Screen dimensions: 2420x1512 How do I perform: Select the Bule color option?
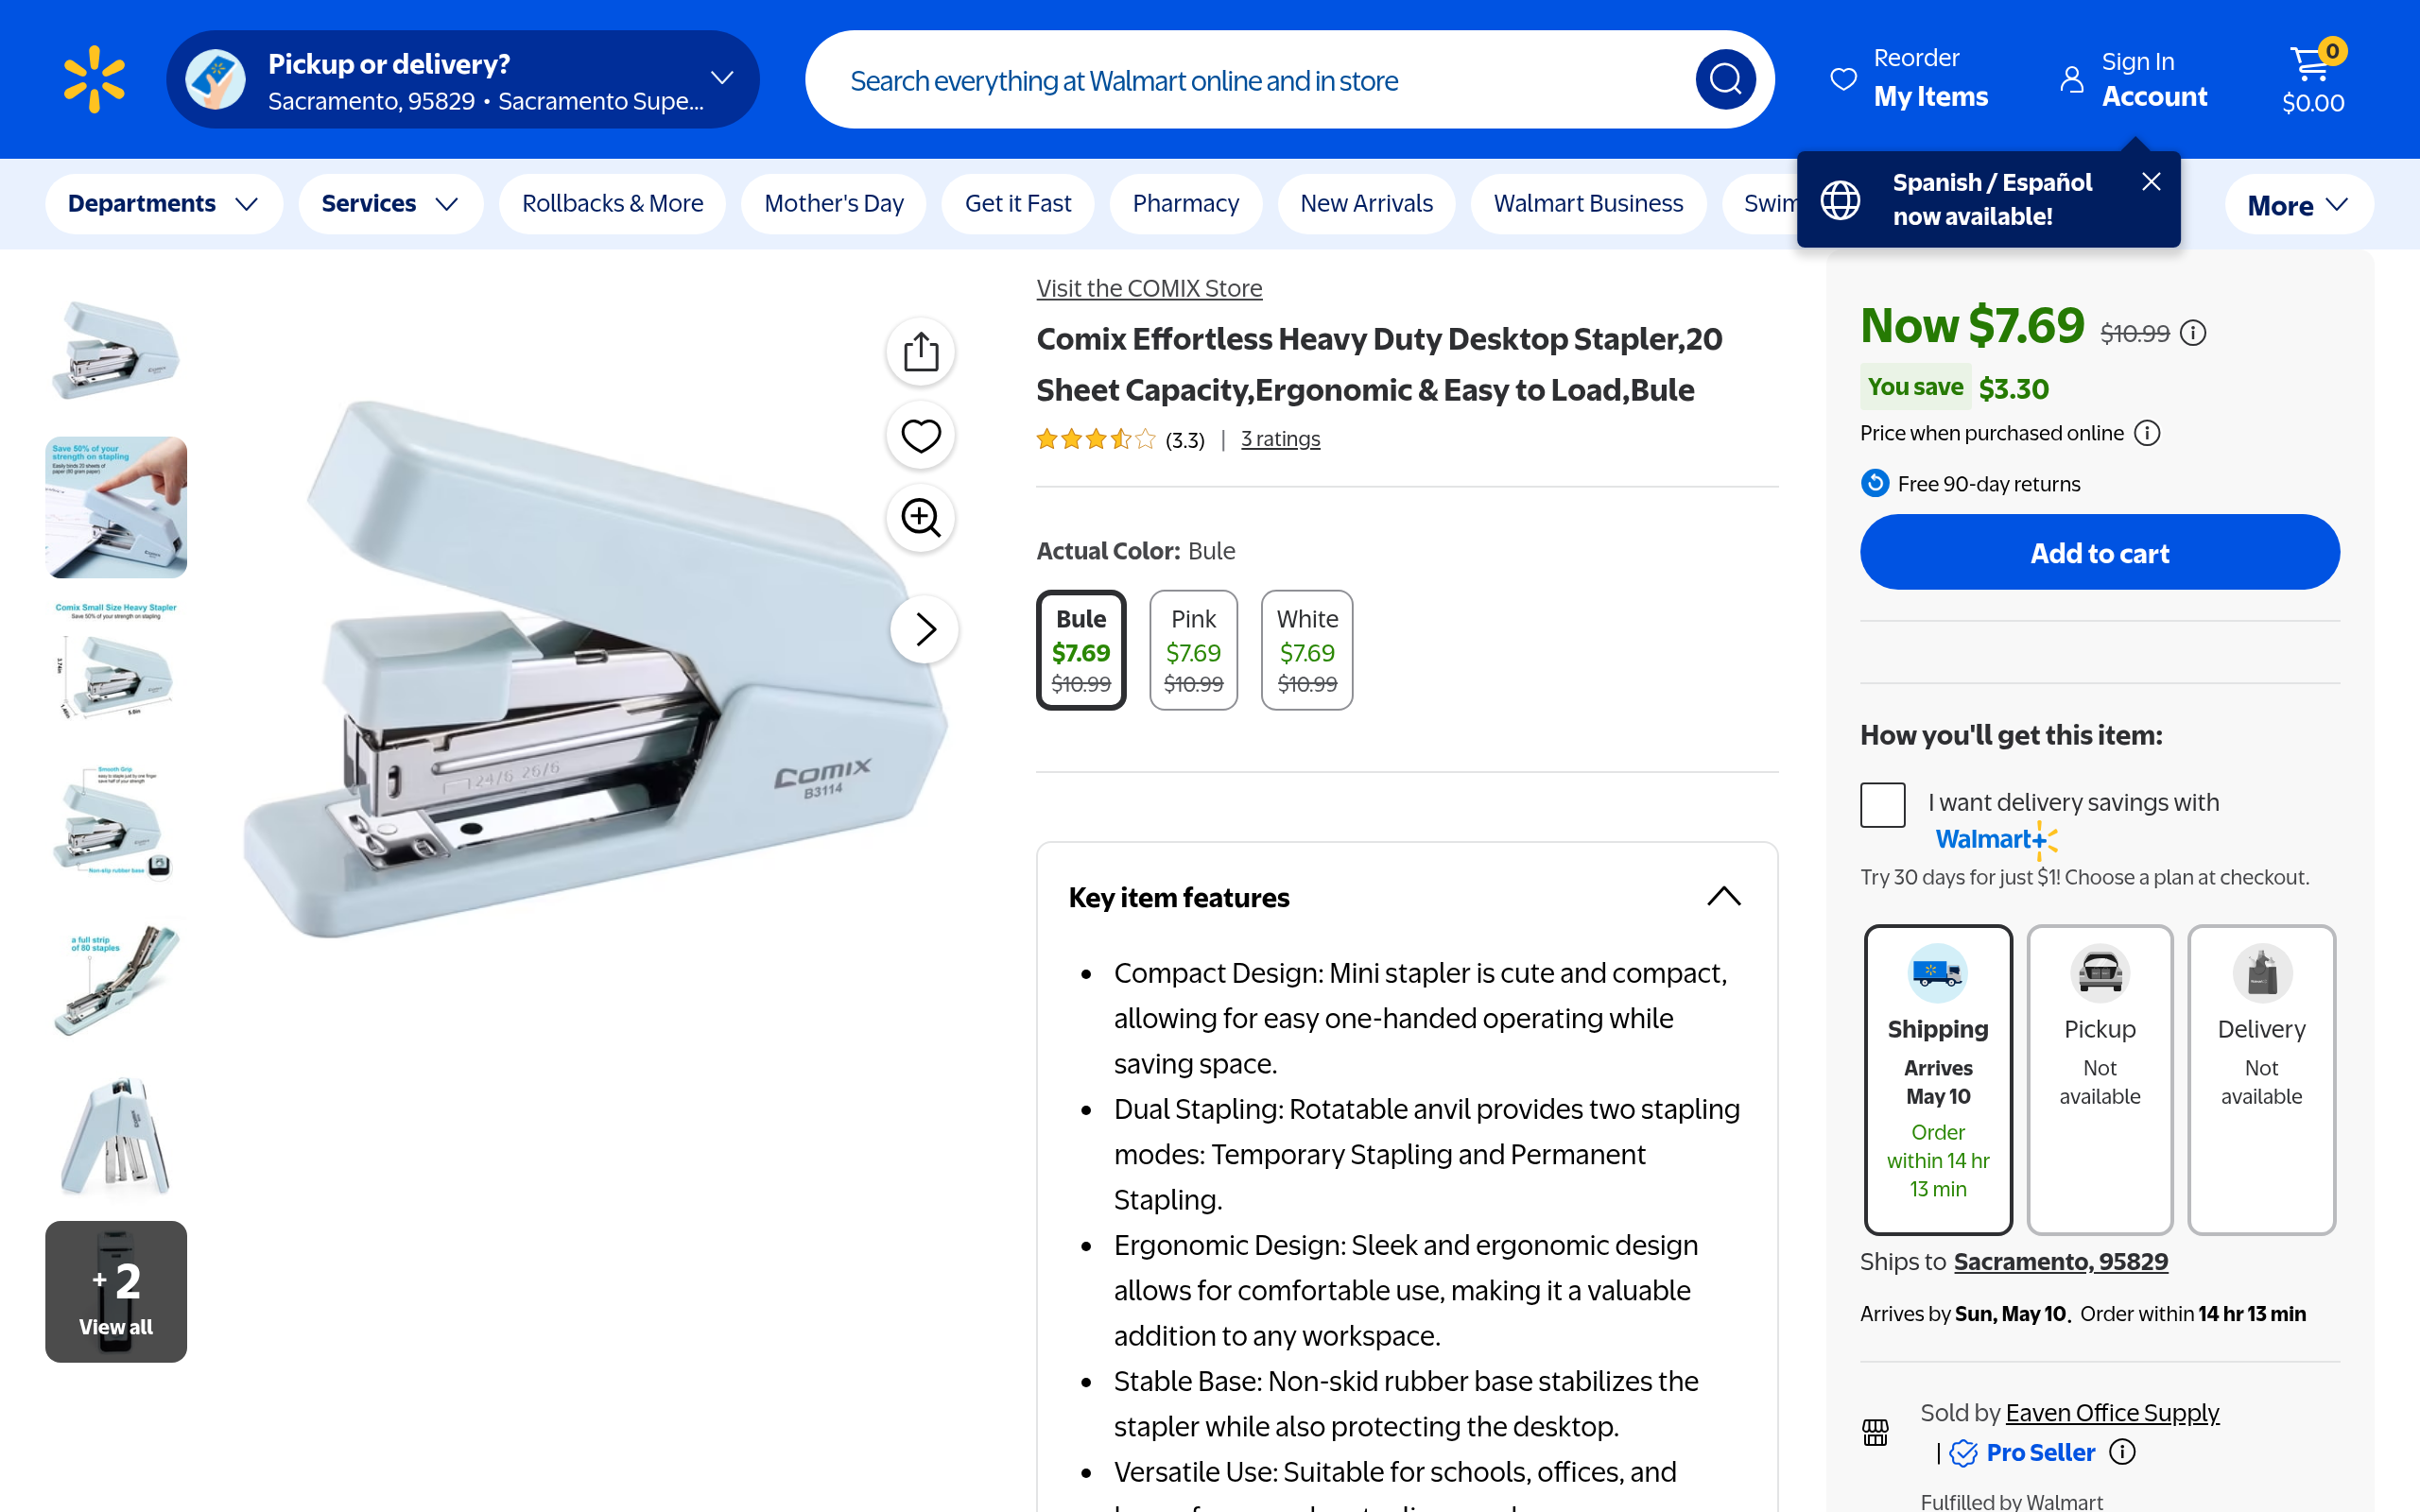[x=1081, y=650]
